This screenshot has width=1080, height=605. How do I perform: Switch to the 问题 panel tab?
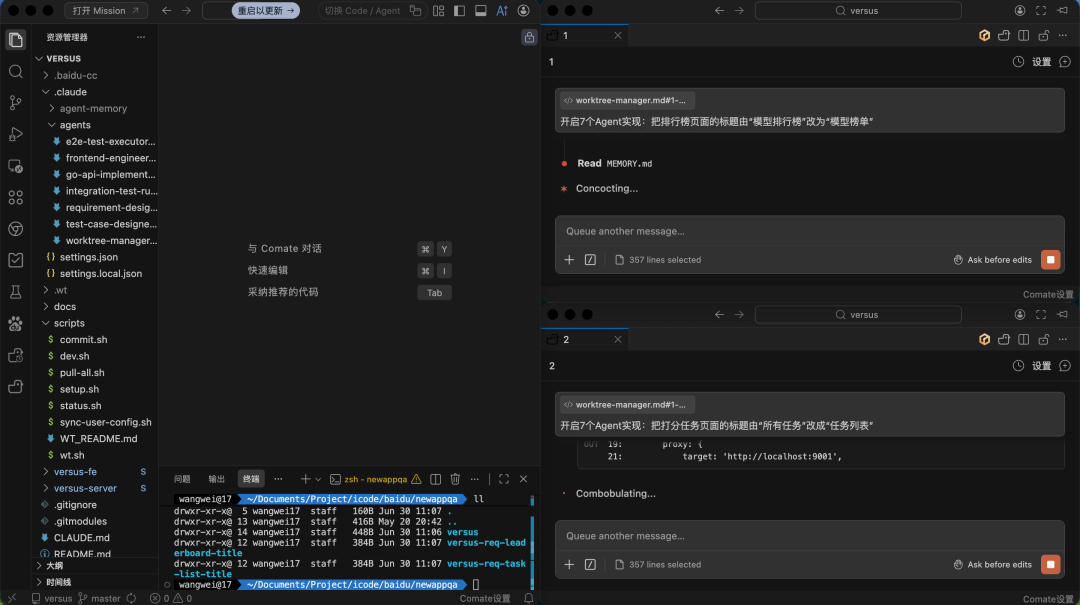182,479
